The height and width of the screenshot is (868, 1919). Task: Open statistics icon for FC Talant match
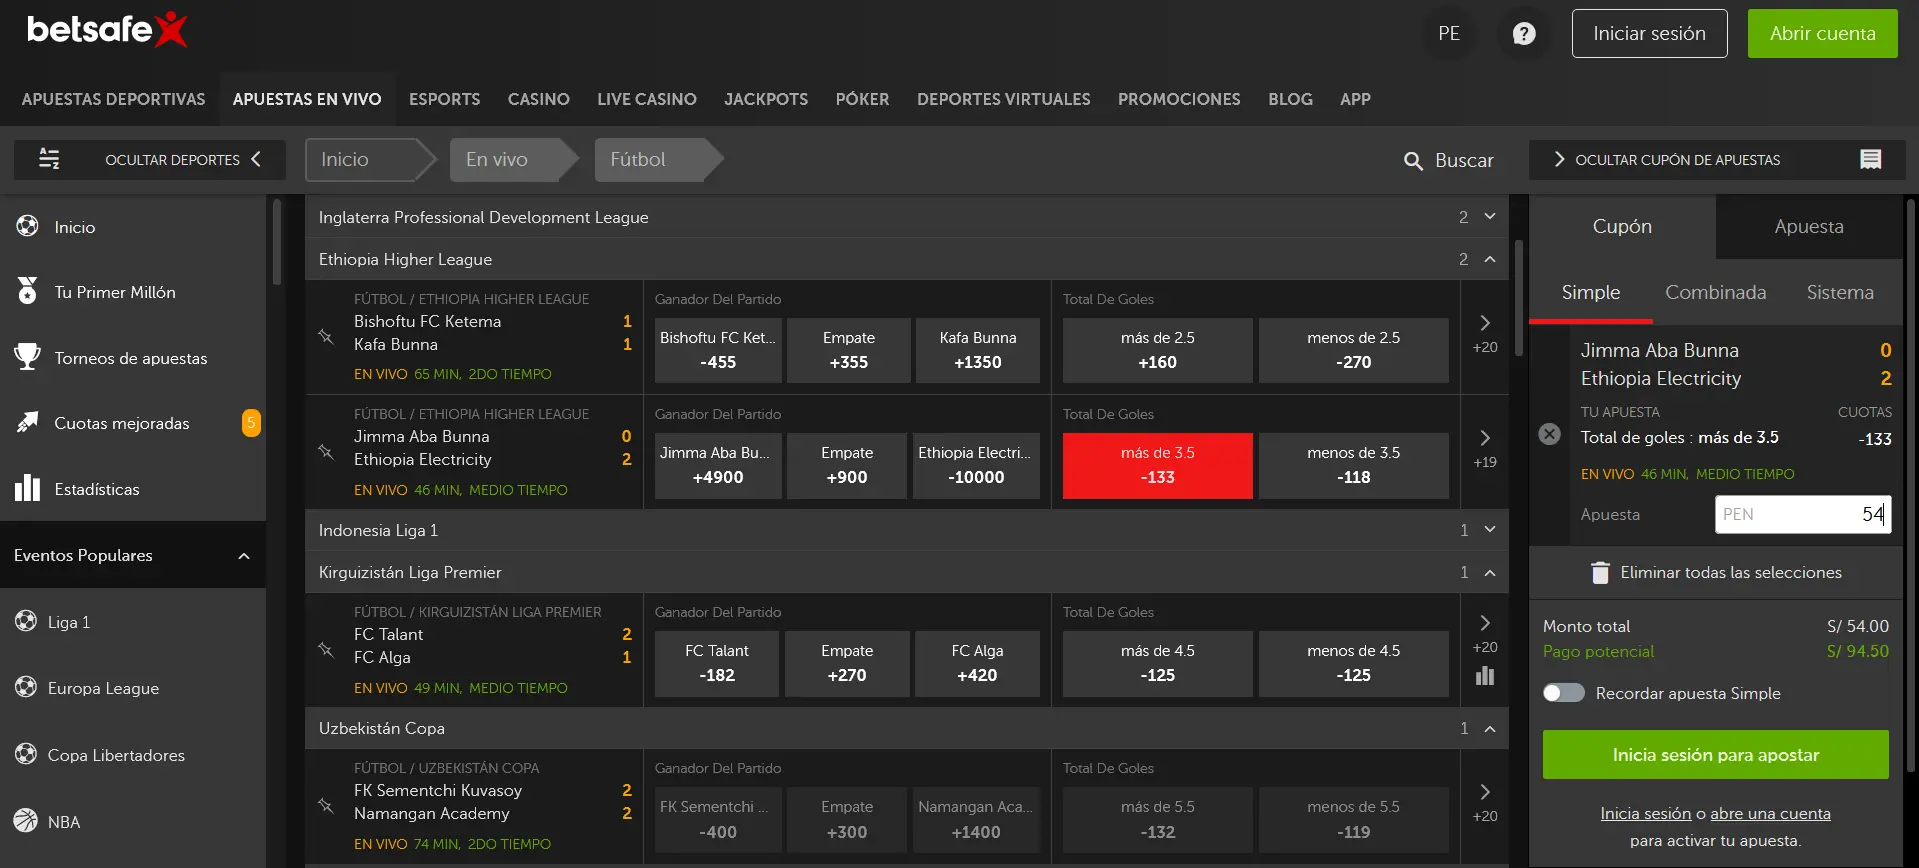coord(1485,676)
